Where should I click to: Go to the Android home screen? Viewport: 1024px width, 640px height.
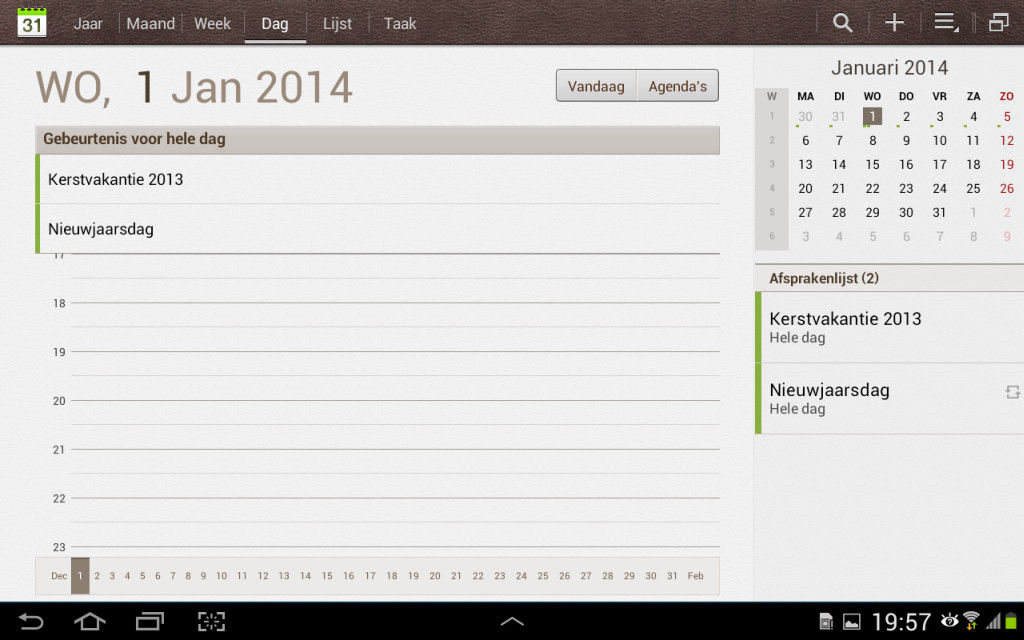[90, 622]
